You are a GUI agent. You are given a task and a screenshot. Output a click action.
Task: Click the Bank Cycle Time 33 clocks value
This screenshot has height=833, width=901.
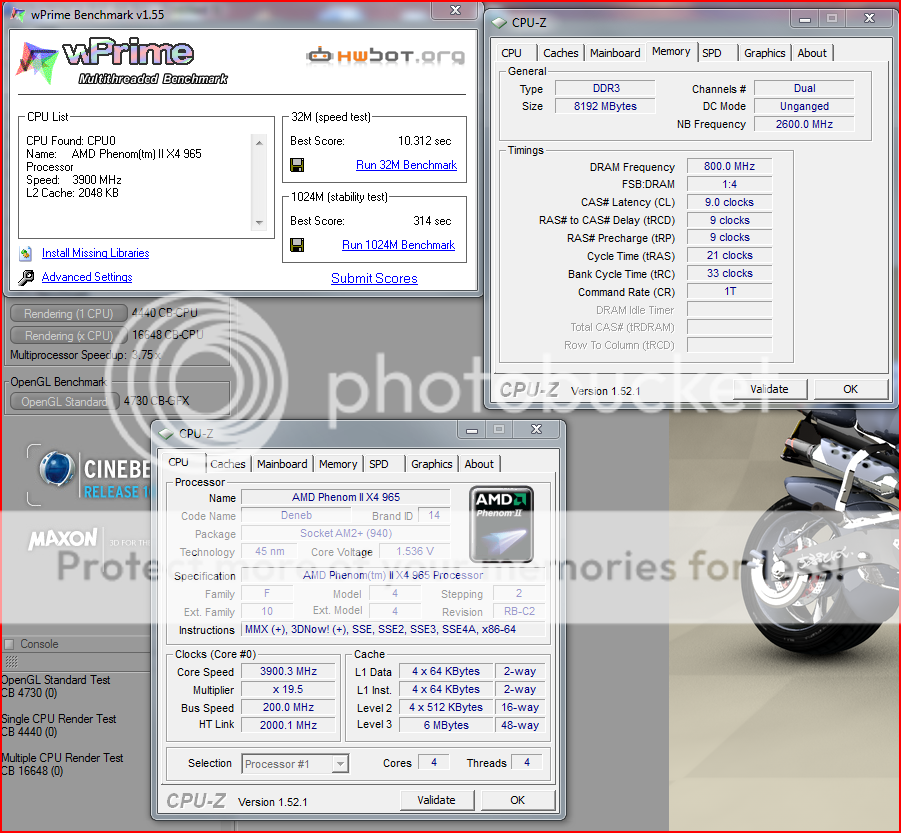pyautogui.click(x=729, y=273)
